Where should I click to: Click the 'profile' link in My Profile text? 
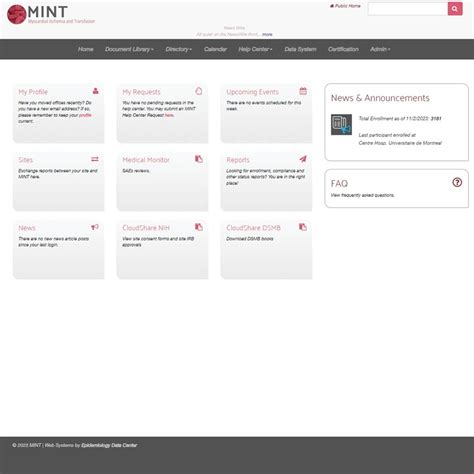[85, 115]
